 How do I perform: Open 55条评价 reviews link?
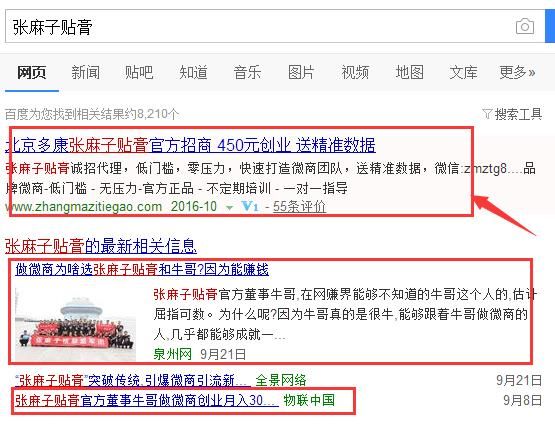point(299,207)
